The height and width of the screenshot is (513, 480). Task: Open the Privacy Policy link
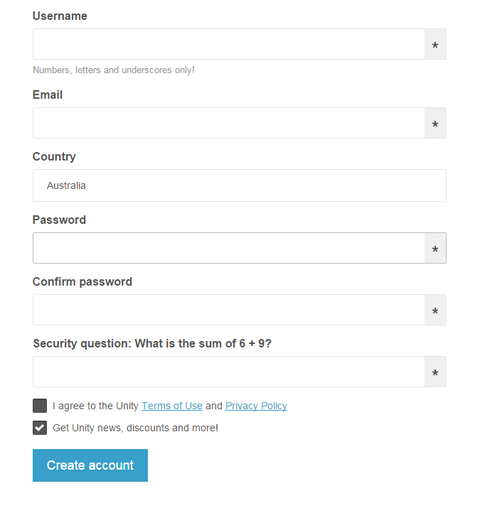[x=256, y=406]
